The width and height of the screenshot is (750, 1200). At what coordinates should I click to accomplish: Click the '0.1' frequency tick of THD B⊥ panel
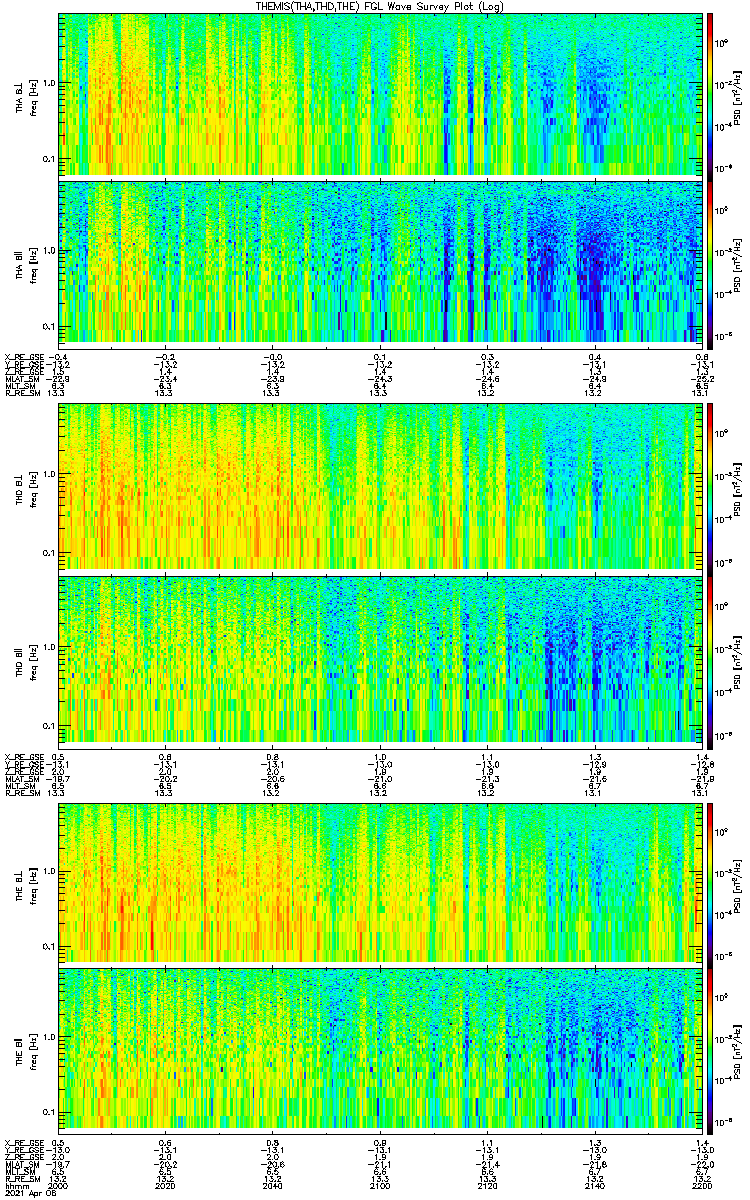click(x=49, y=551)
